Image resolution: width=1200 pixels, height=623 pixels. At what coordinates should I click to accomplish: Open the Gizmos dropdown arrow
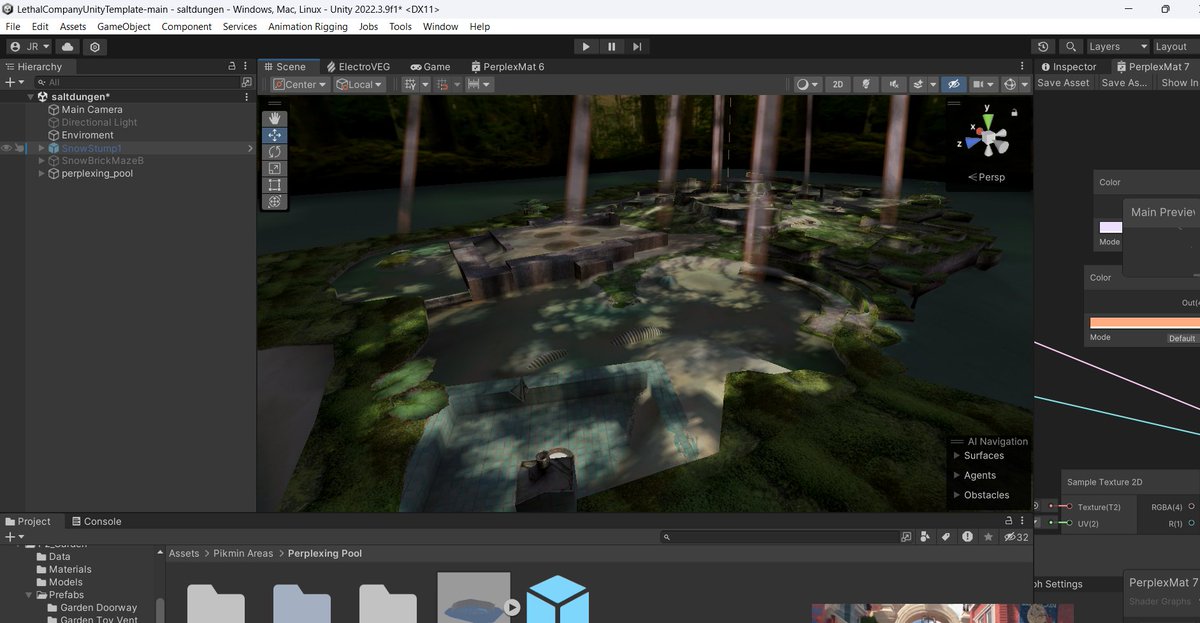click(1024, 84)
